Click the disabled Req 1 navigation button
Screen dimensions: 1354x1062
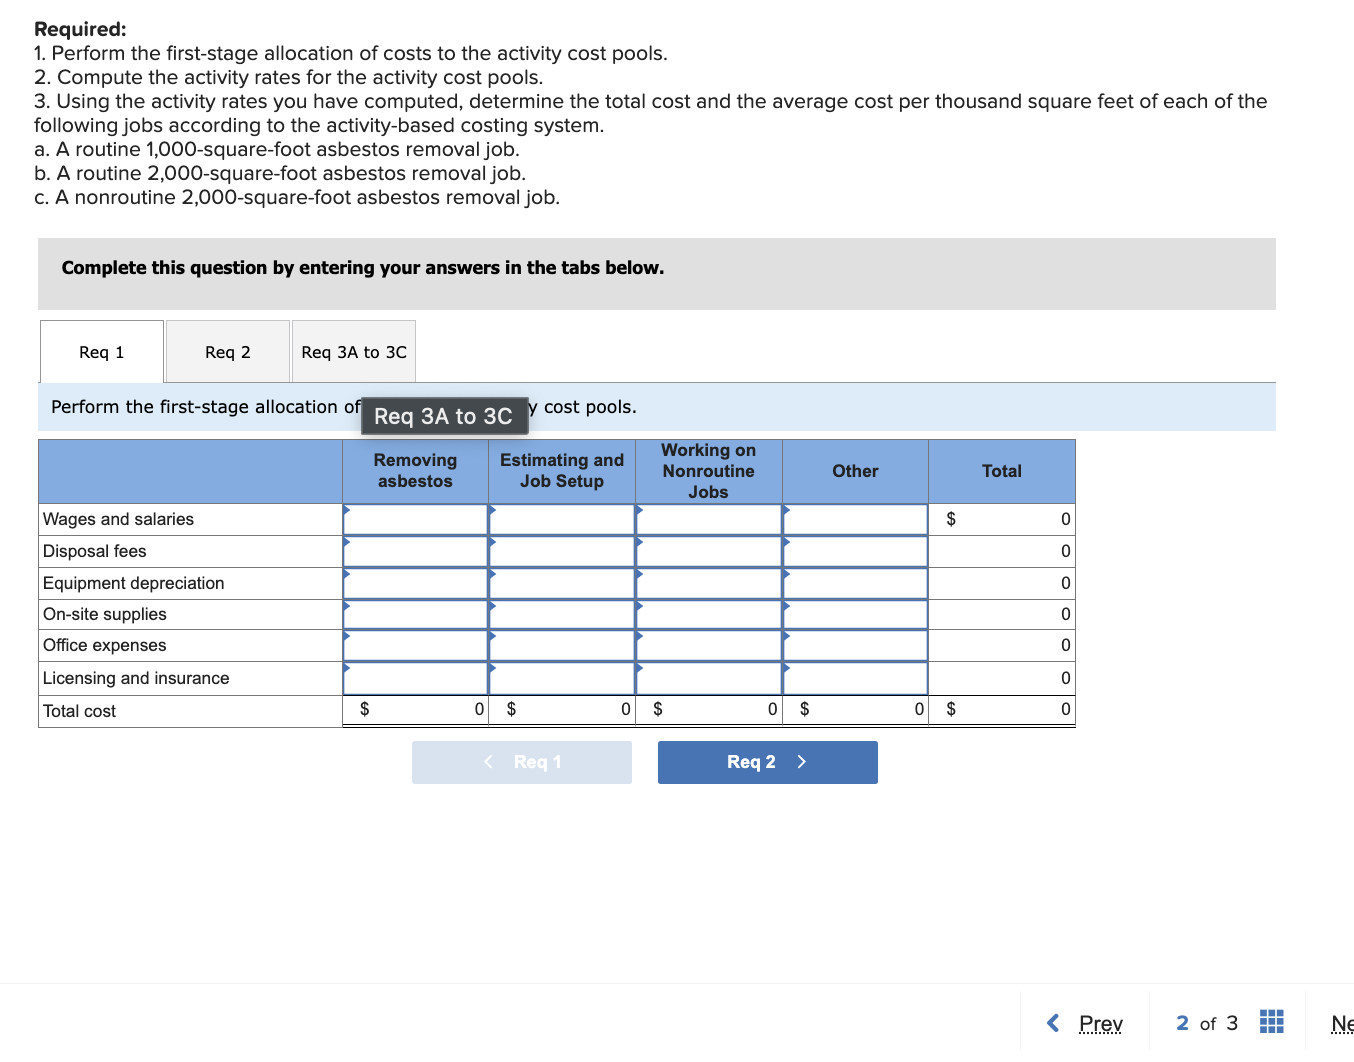pos(522,761)
